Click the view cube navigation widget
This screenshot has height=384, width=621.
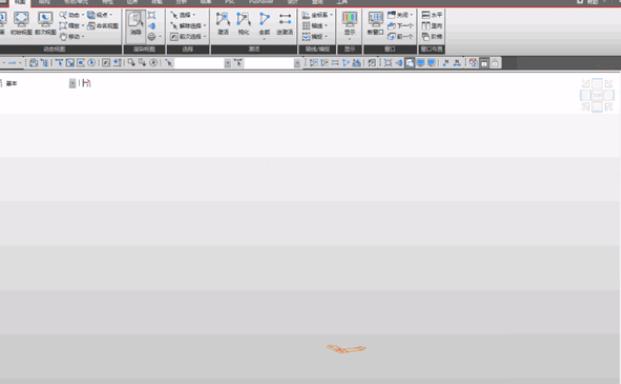tap(597, 95)
